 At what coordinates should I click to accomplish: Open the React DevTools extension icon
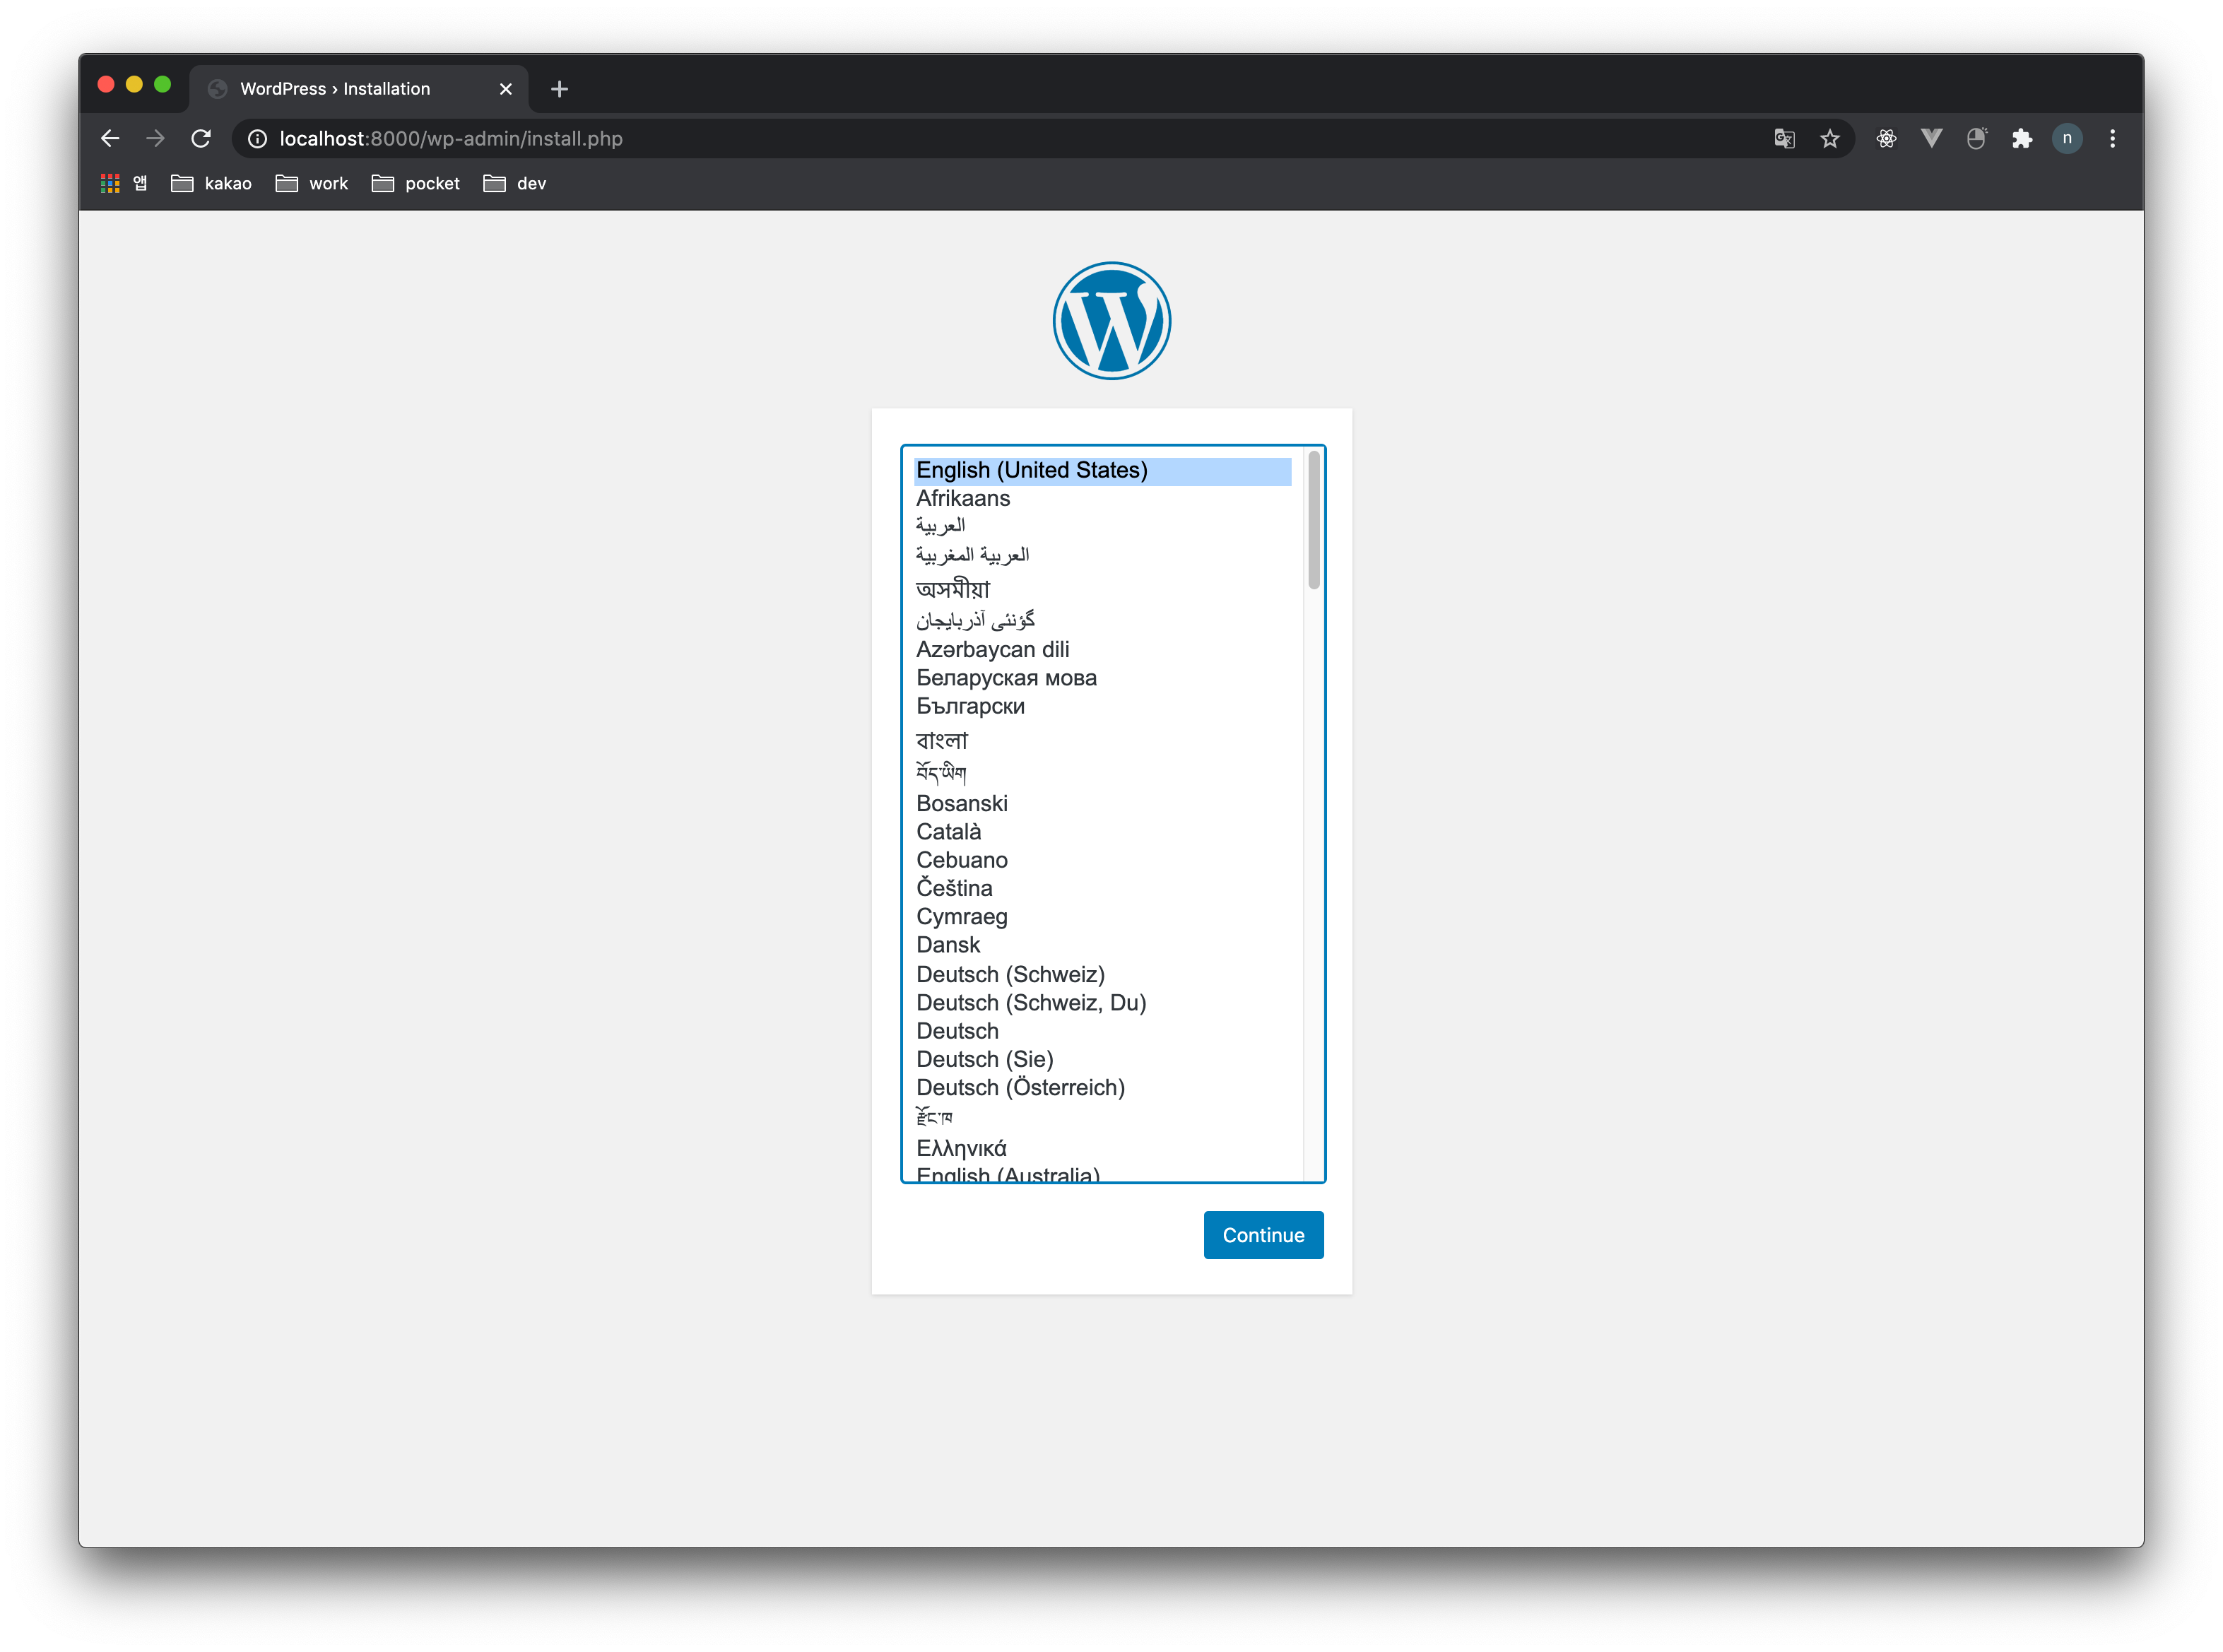1886,139
